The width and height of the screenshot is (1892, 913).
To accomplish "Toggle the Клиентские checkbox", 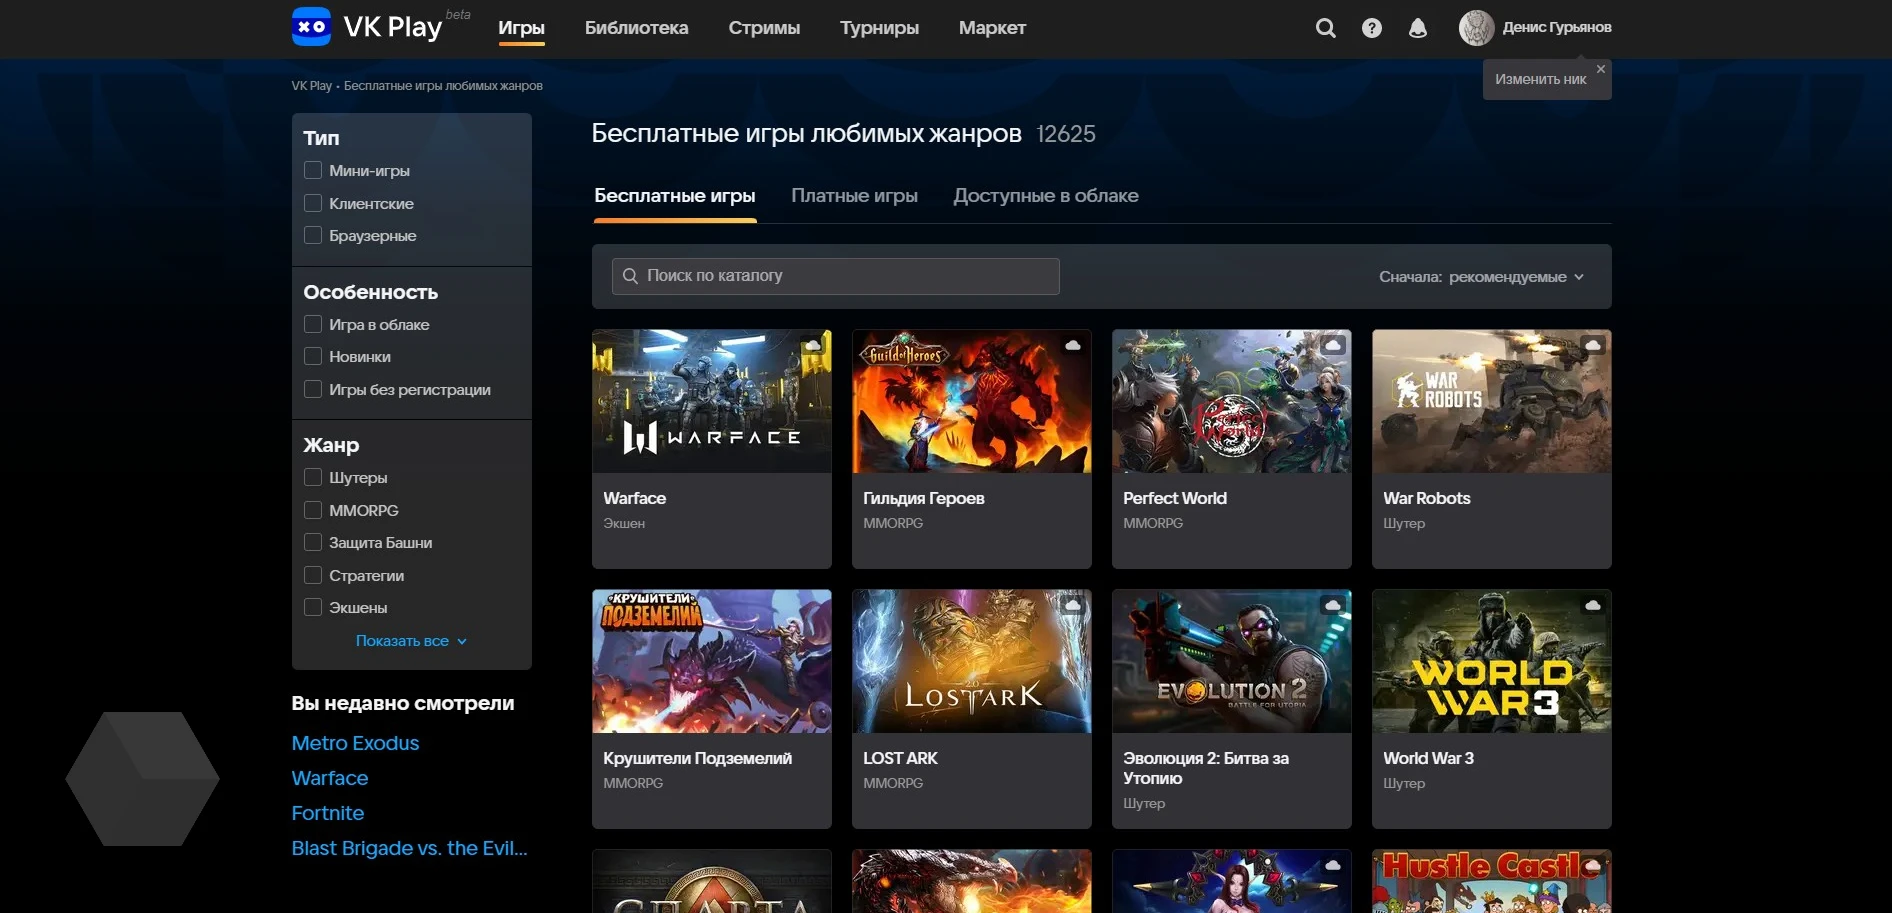I will point(313,203).
